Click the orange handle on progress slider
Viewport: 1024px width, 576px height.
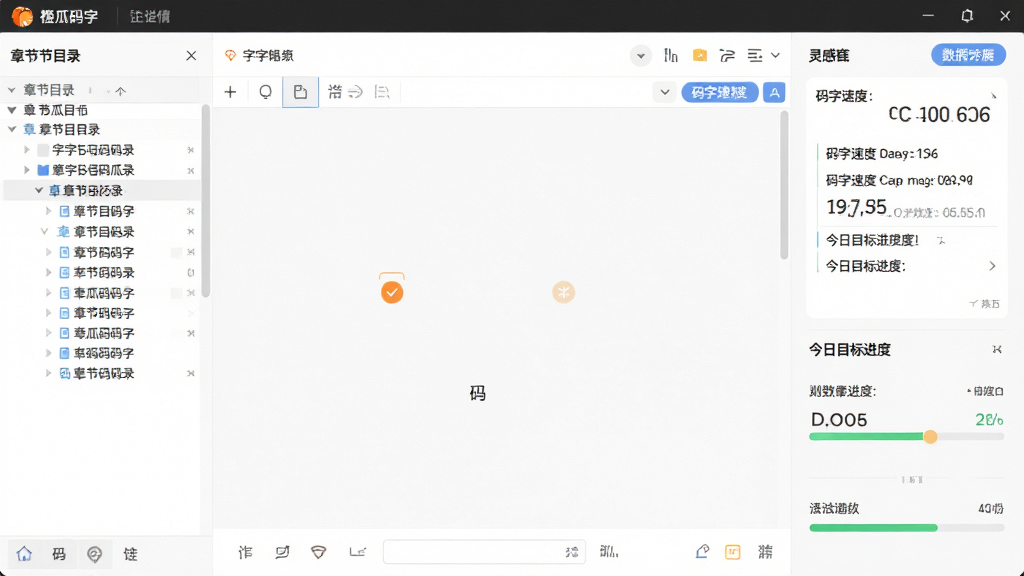point(930,437)
